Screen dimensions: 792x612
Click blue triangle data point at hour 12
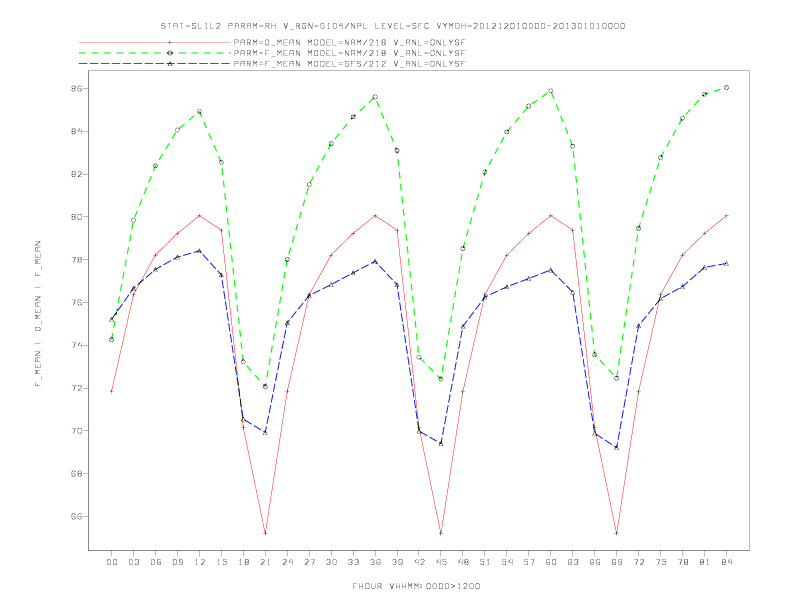(x=200, y=250)
